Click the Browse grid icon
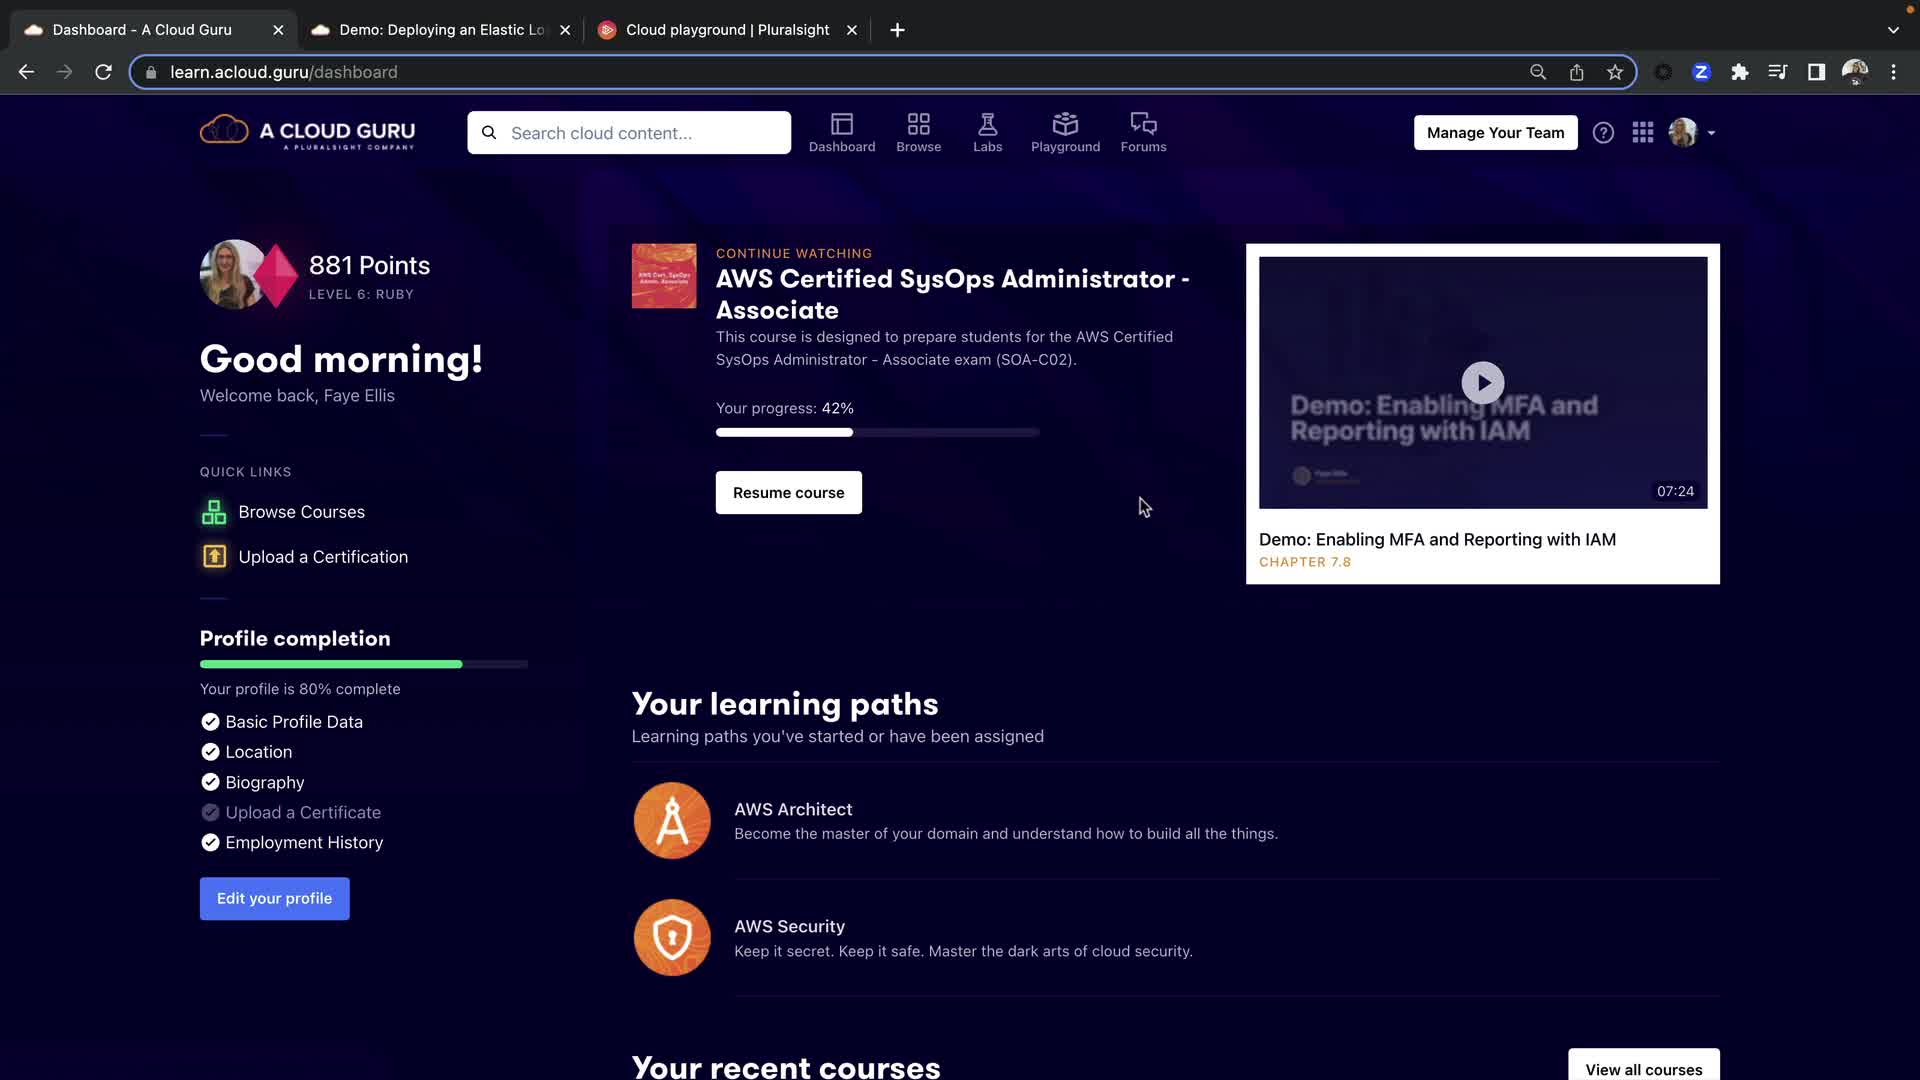The width and height of the screenshot is (1920, 1080). [918, 124]
